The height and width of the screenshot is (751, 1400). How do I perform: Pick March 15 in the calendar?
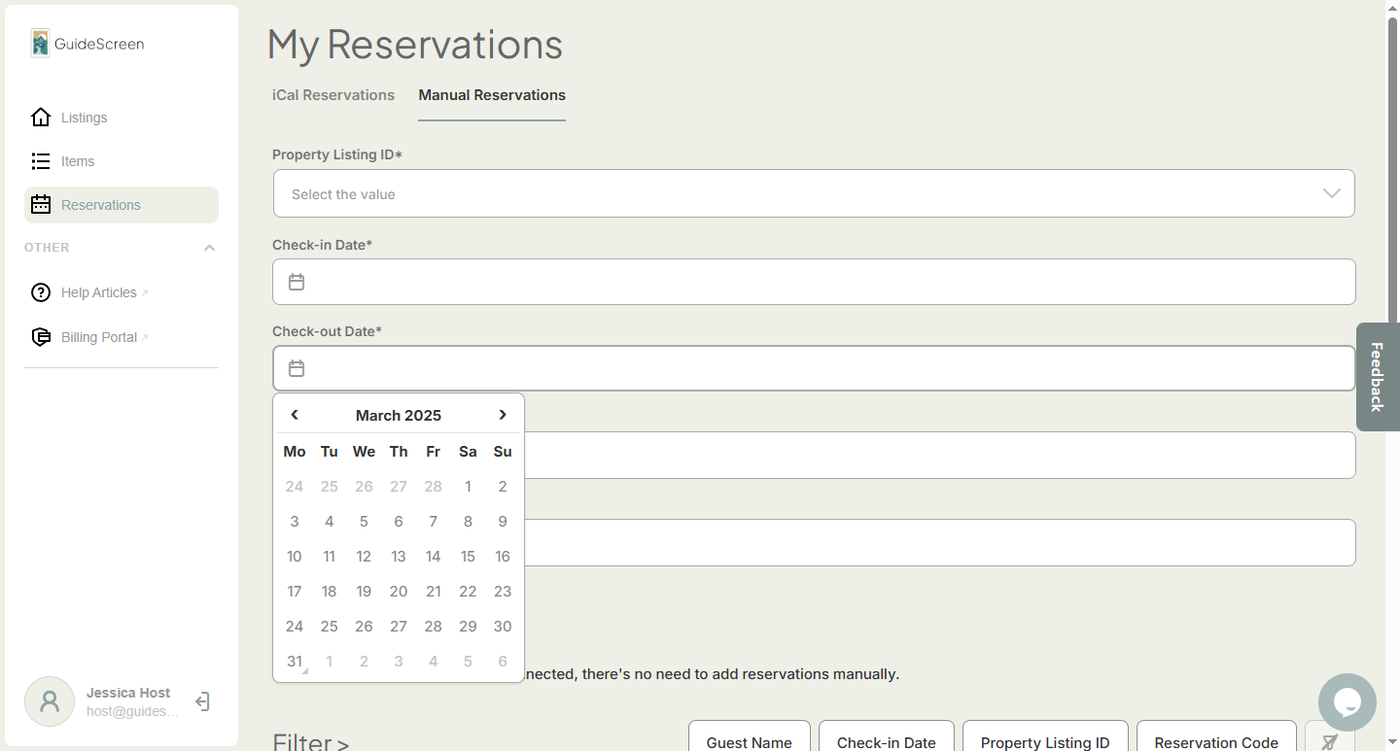coord(468,556)
